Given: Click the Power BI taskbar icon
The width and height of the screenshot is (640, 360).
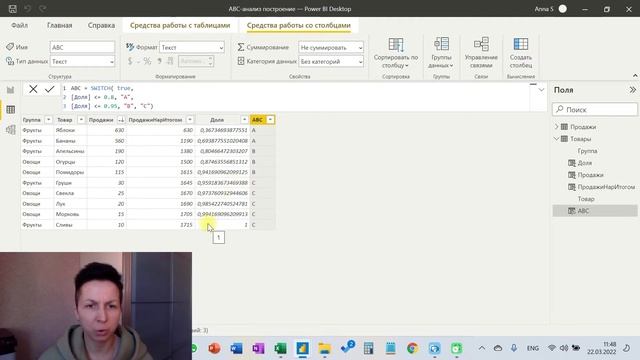Looking at the screenshot, I should click(x=302, y=348).
